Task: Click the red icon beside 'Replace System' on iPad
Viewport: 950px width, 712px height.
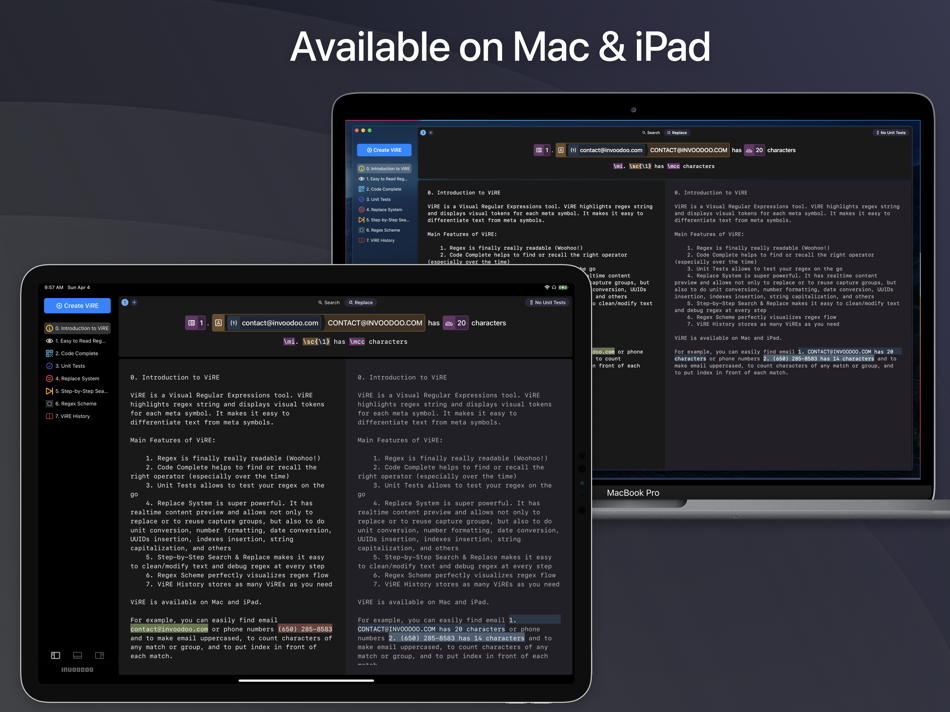Action: (x=49, y=378)
